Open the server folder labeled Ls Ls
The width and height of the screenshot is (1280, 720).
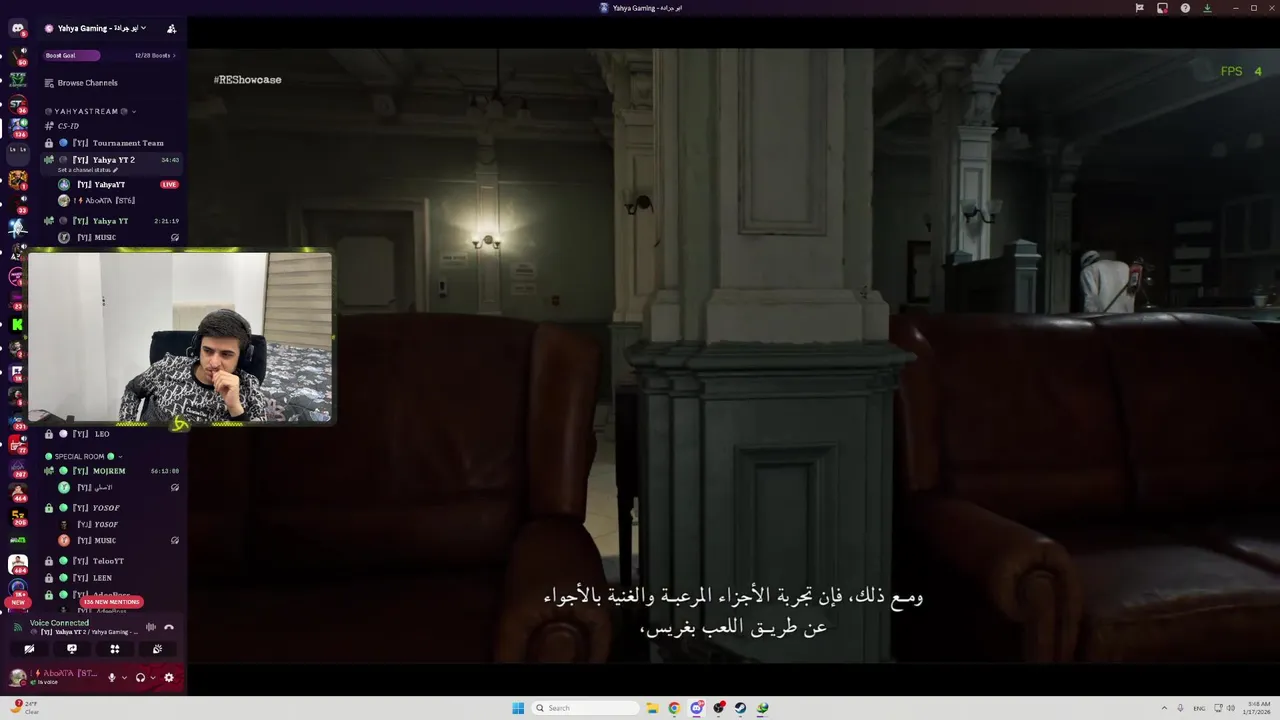point(18,153)
